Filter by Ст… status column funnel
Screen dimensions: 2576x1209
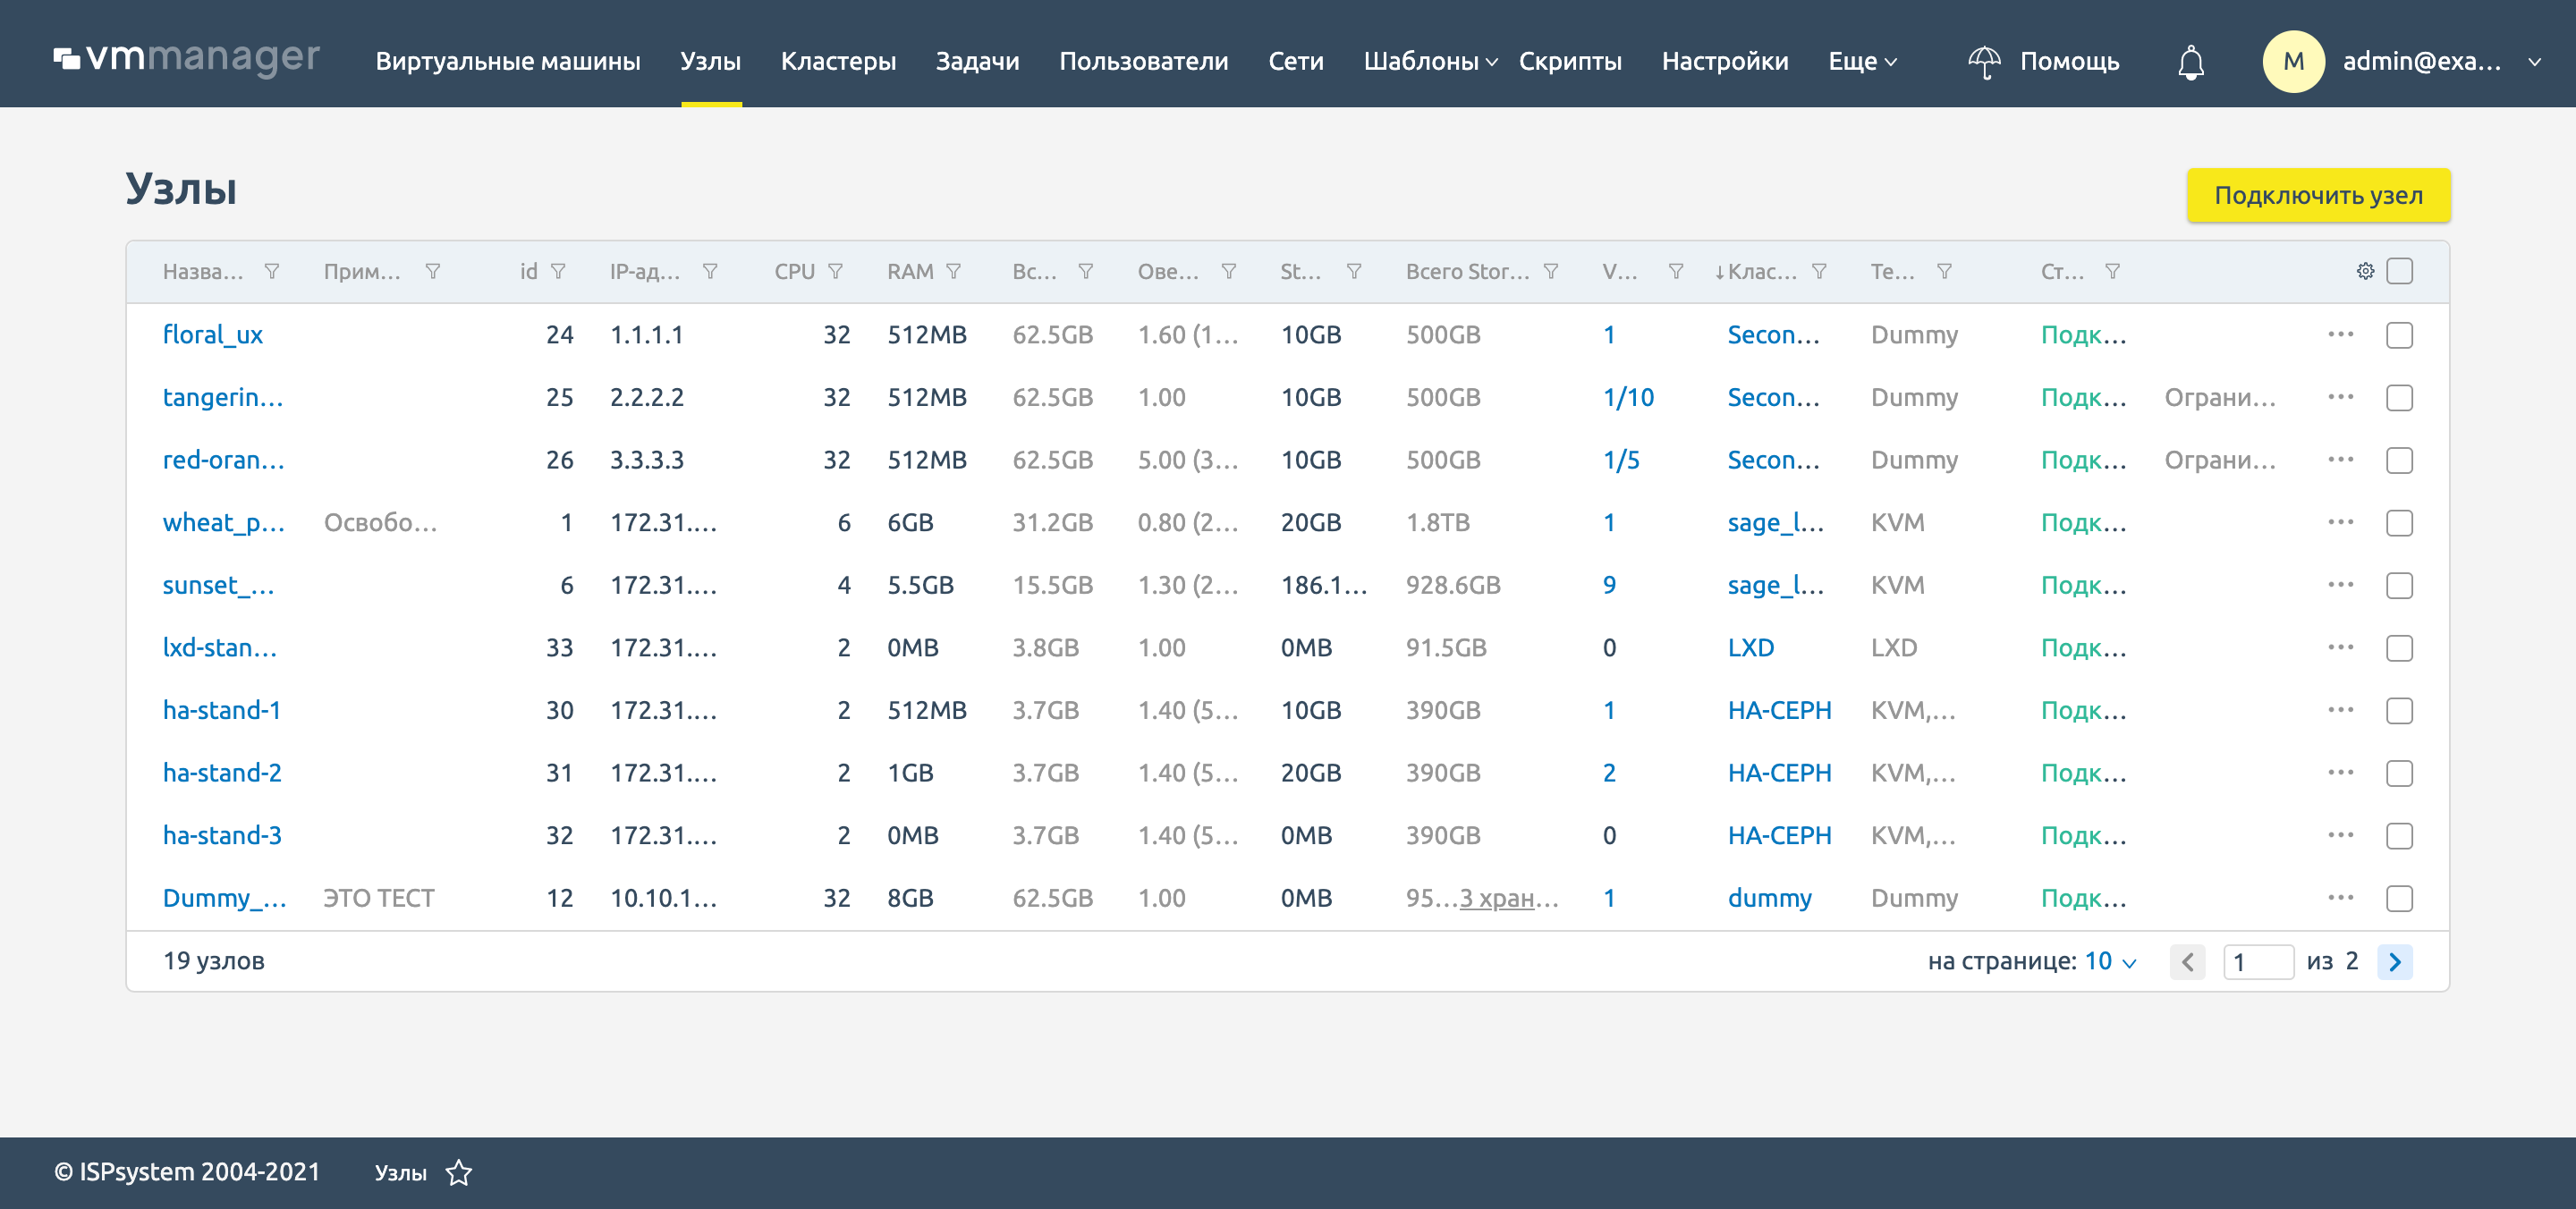tap(2112, 271)
